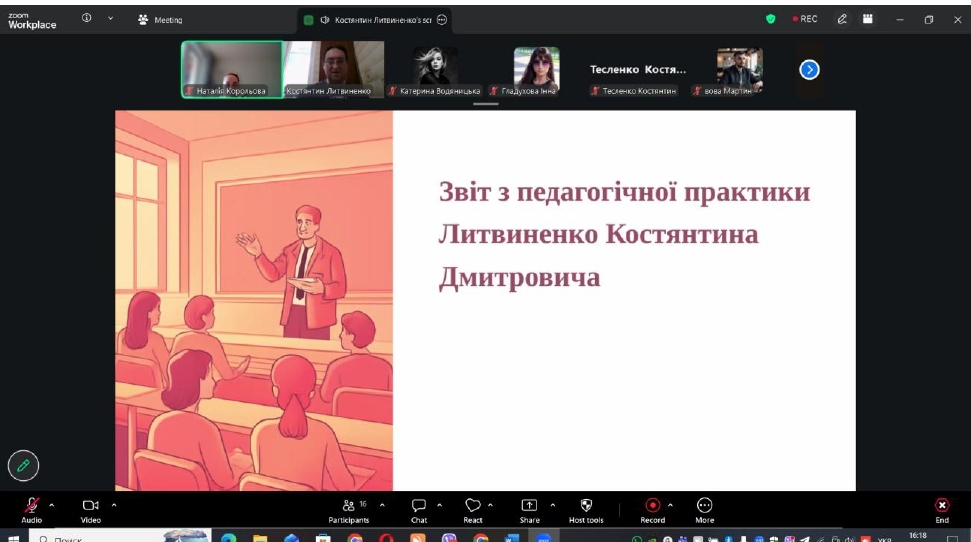Viewport: 971px width, 542px height.
Task: Unmute microphone with Audio button
Action: 32,510
